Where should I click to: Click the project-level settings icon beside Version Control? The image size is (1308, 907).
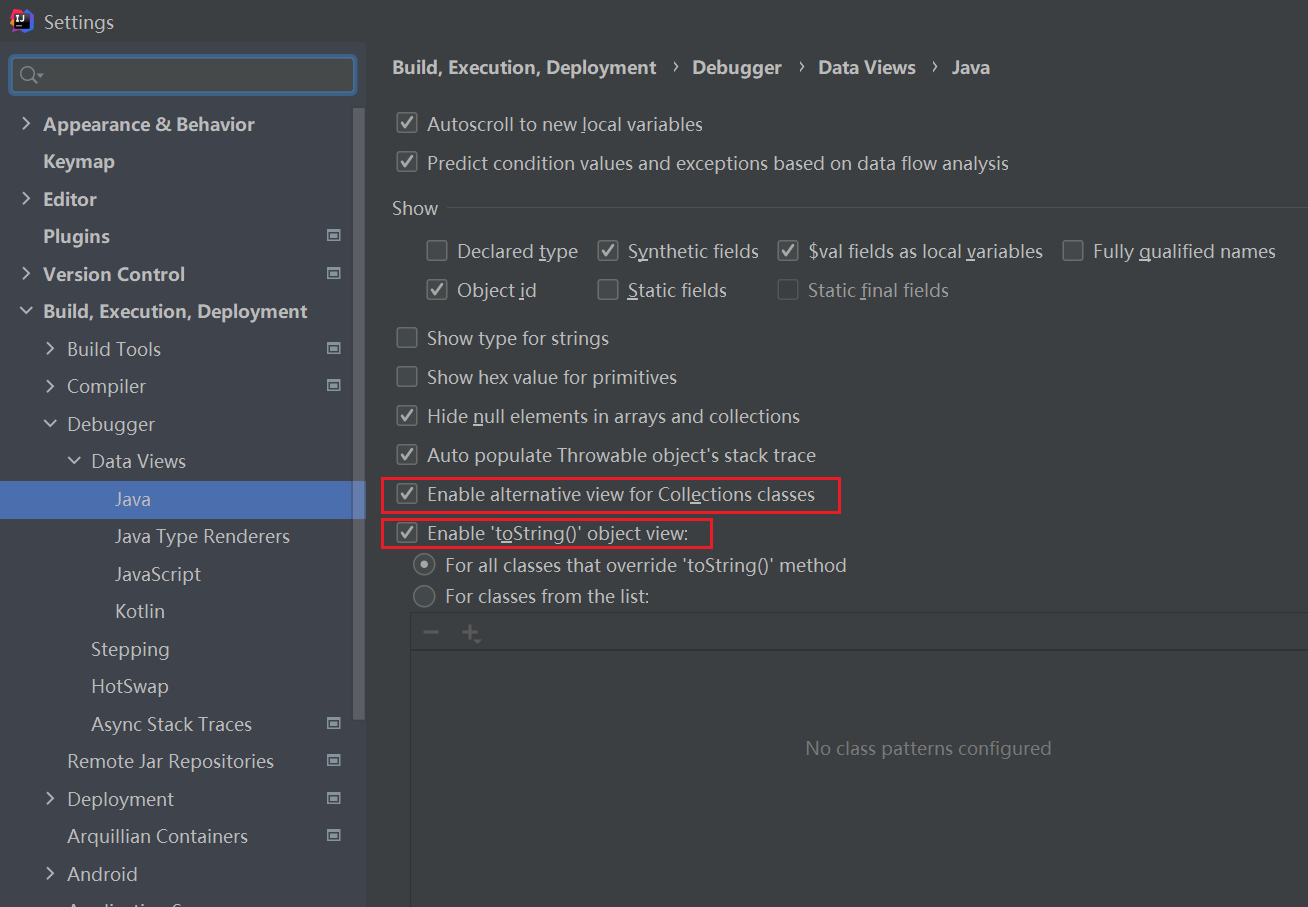(334, 273)
